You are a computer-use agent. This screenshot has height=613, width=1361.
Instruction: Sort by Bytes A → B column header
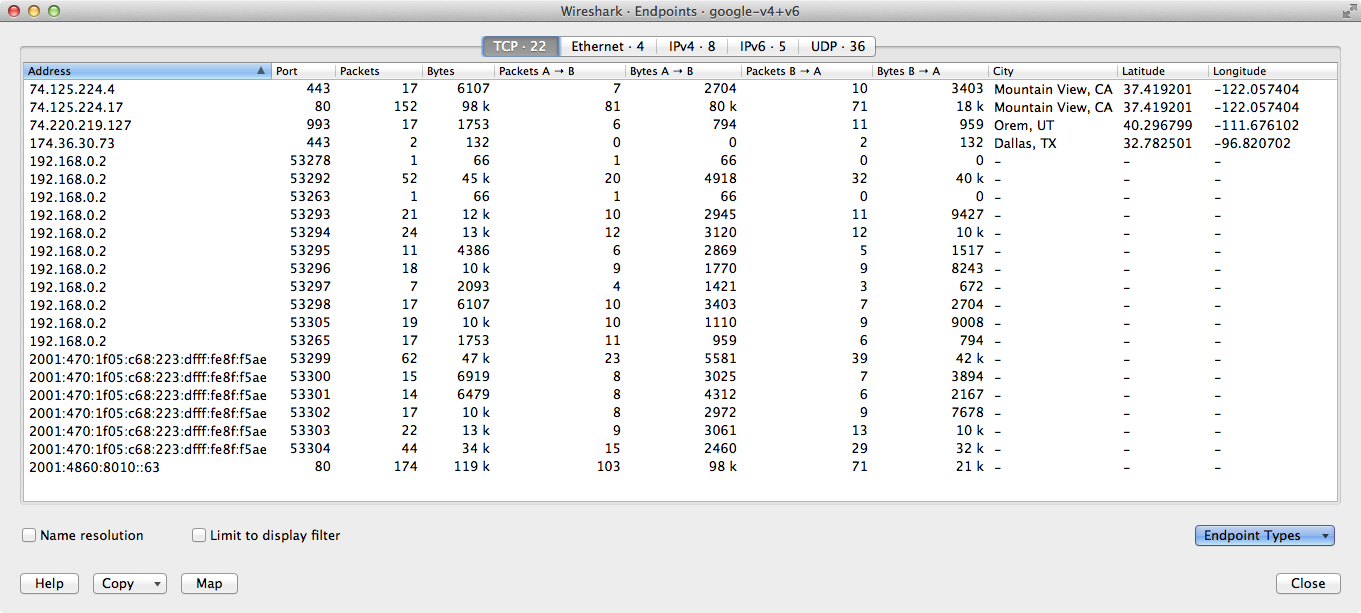684,71
